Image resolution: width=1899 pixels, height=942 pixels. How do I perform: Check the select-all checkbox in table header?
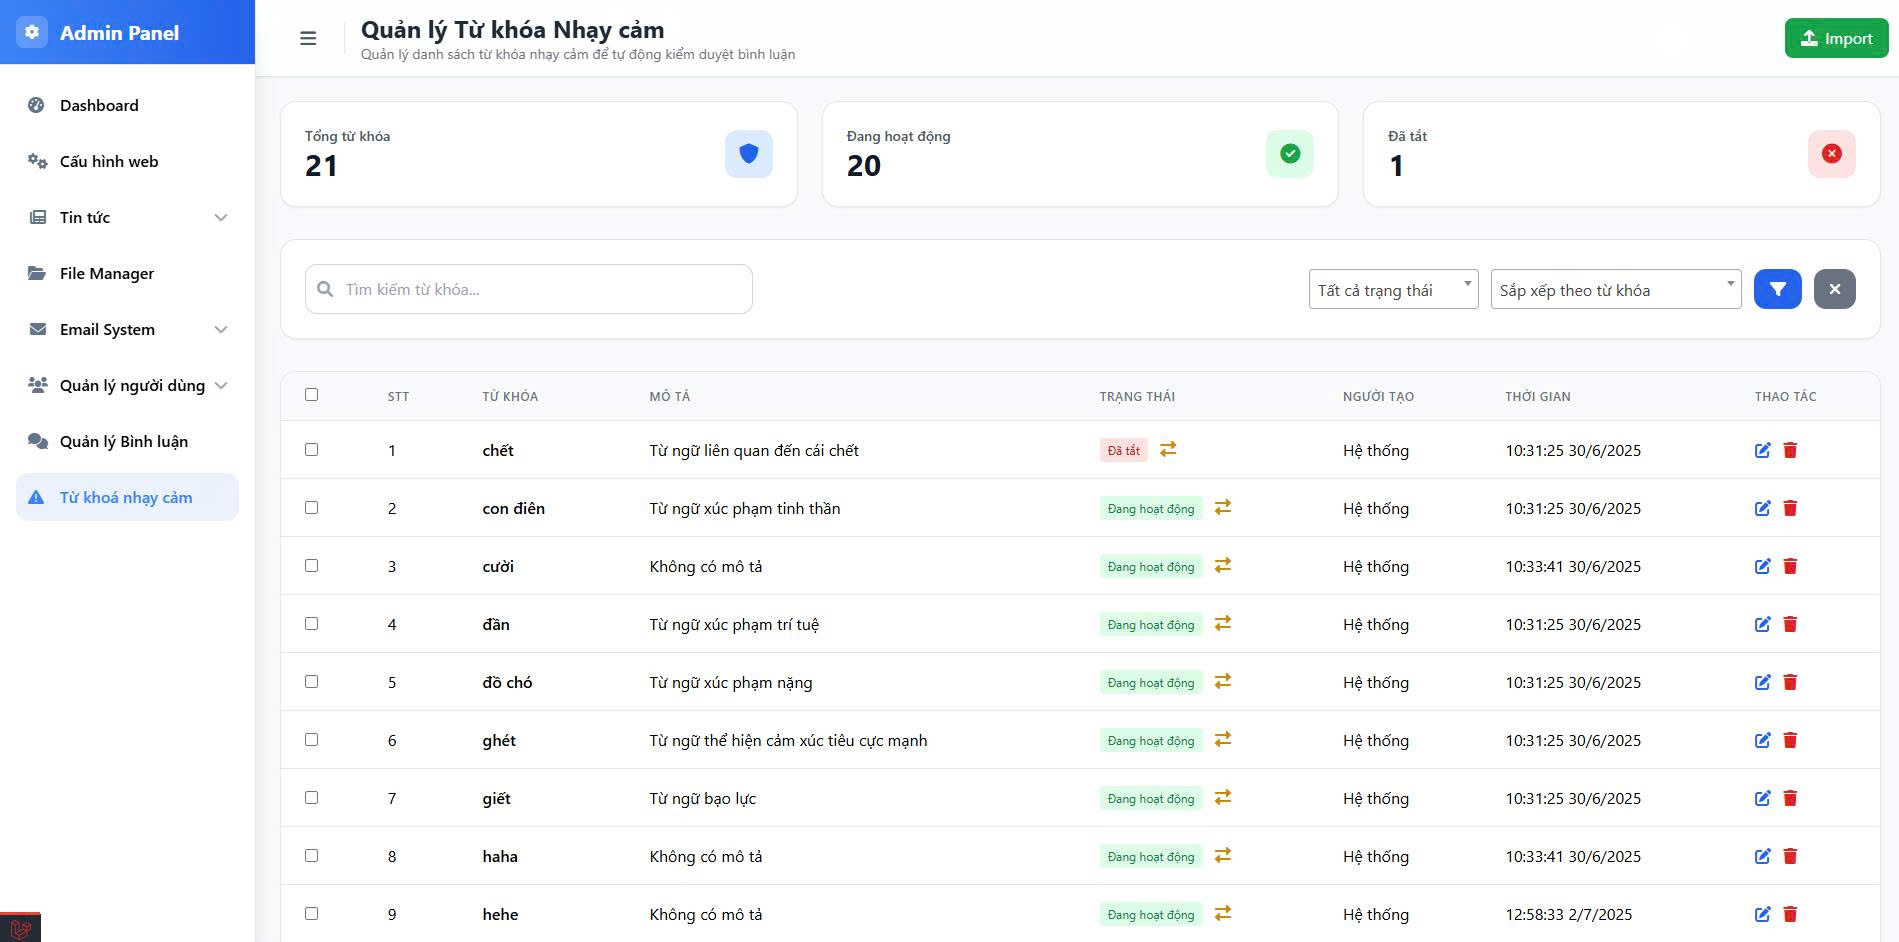click(x=312, y=395)
